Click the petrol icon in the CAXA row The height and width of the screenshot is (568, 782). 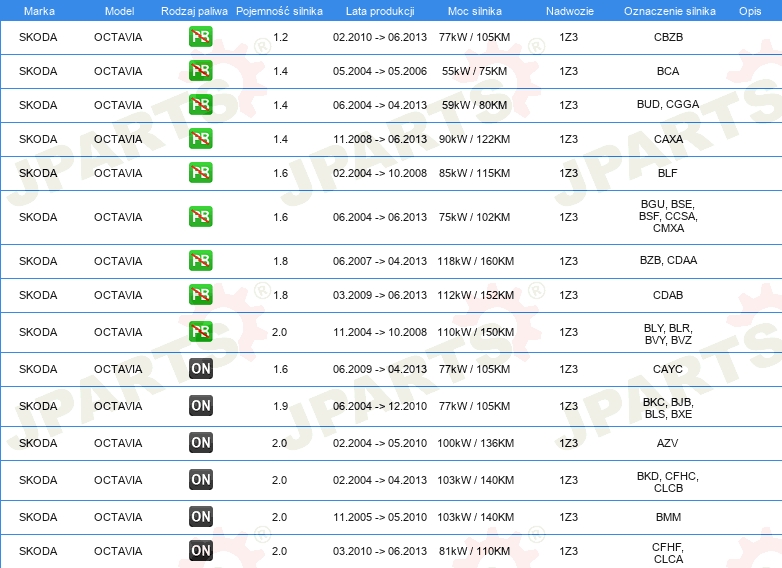click(x=200, y=139)
